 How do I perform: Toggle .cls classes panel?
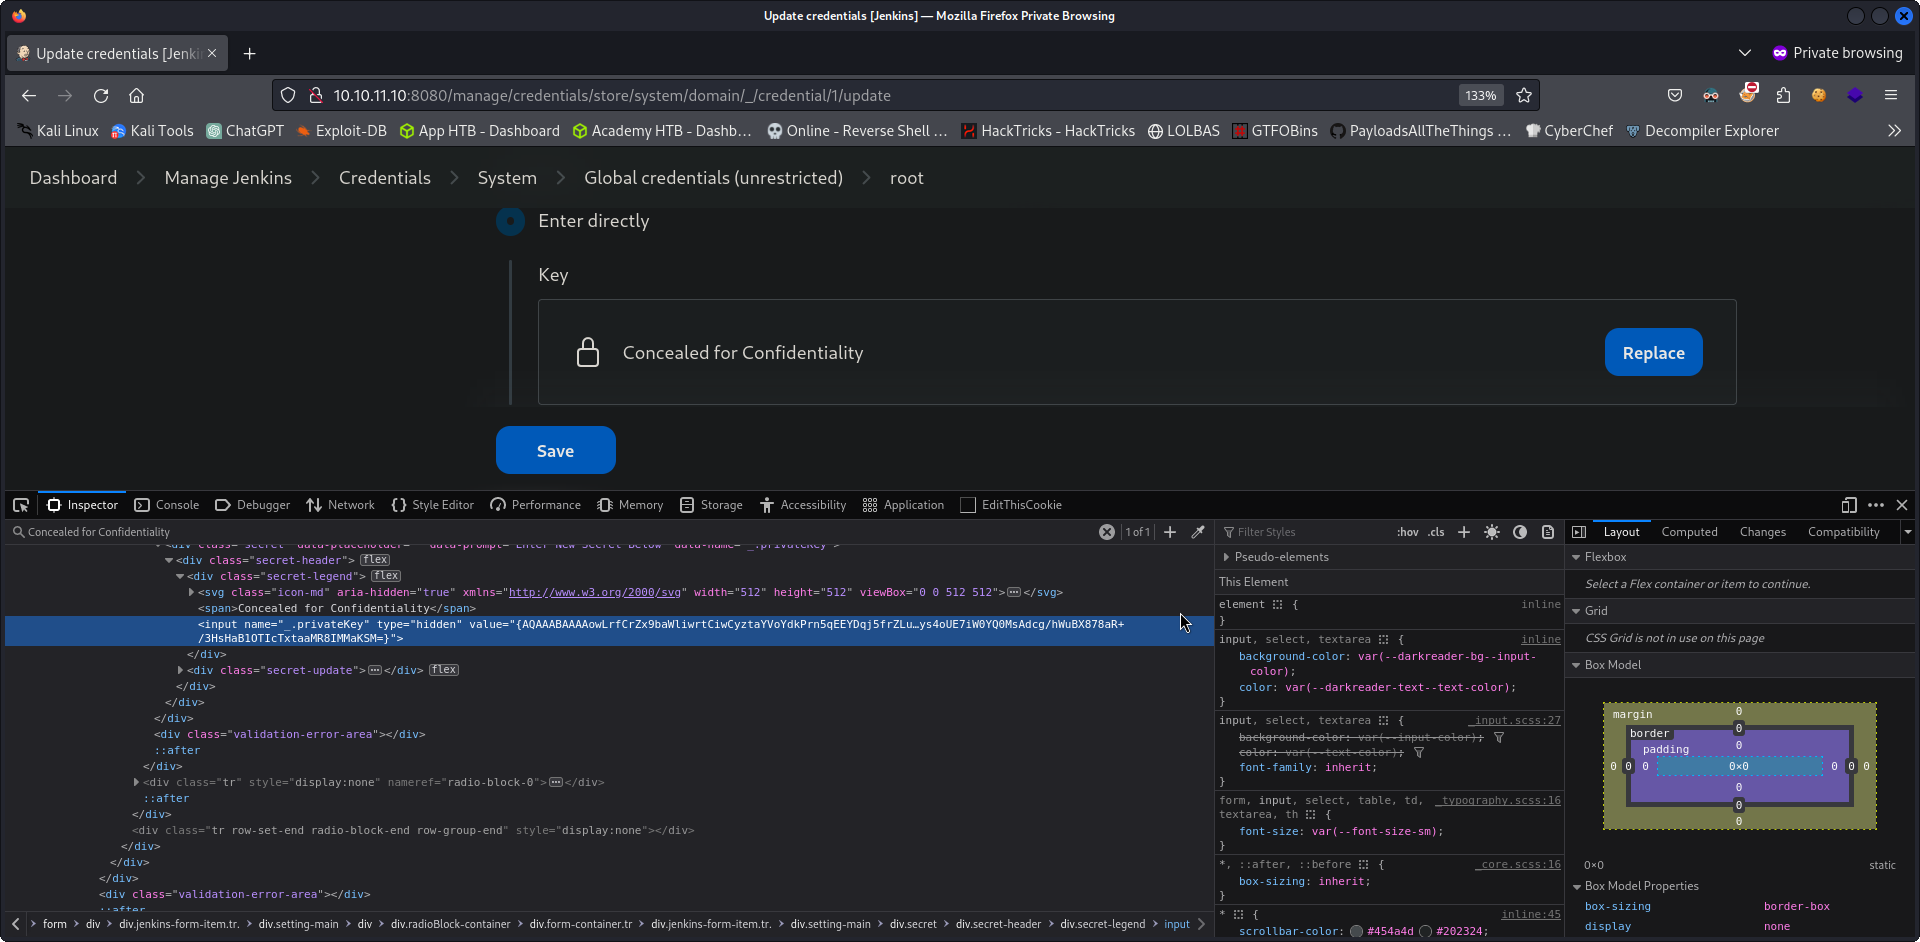(1436, 532)
